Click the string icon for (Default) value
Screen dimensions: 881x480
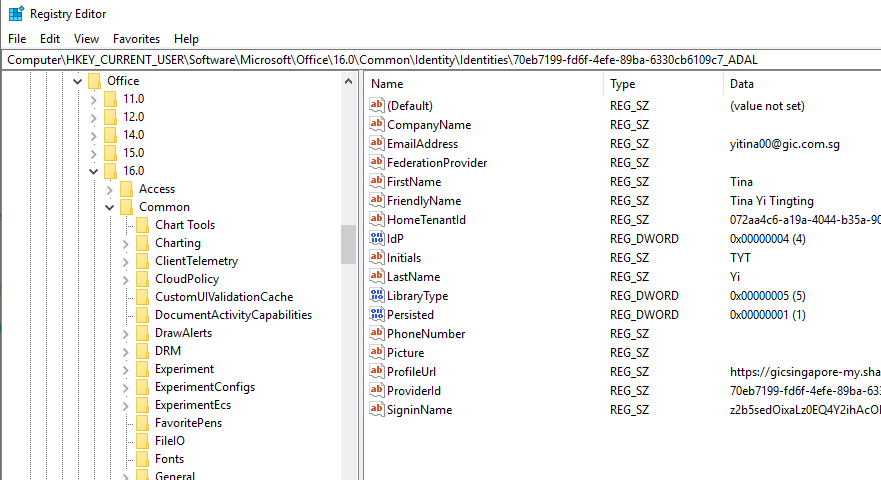tap(376, 105)
